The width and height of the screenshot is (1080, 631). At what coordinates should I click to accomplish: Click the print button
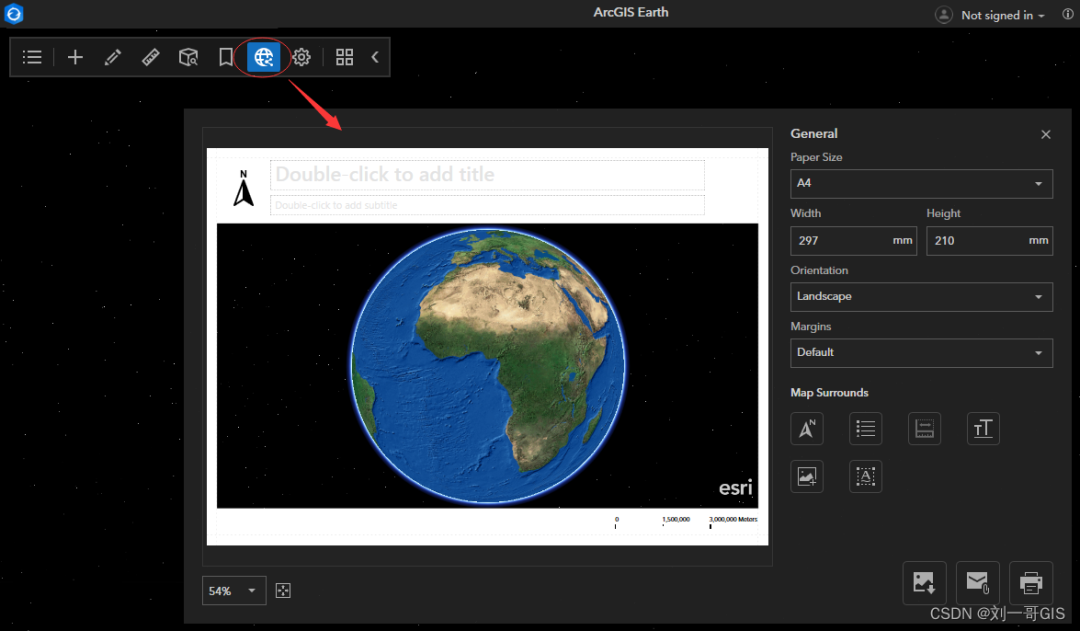(1031, 582)
